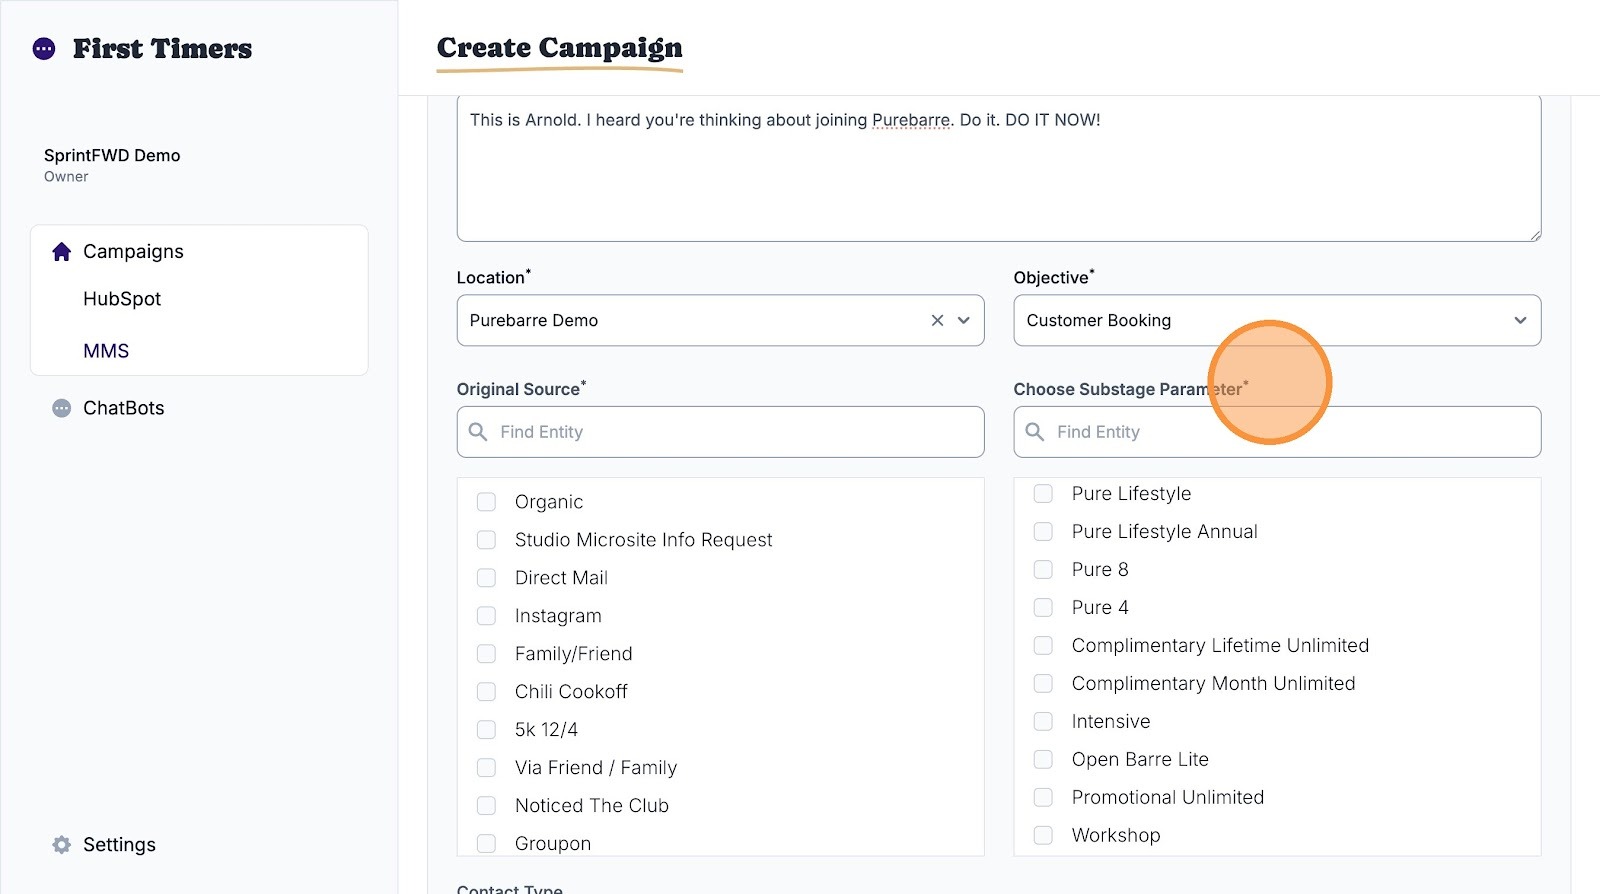This screenshot has height=894, width=1600.
Task: Click the Substage Parameter search icon
Action: (x=1035, y=432)
